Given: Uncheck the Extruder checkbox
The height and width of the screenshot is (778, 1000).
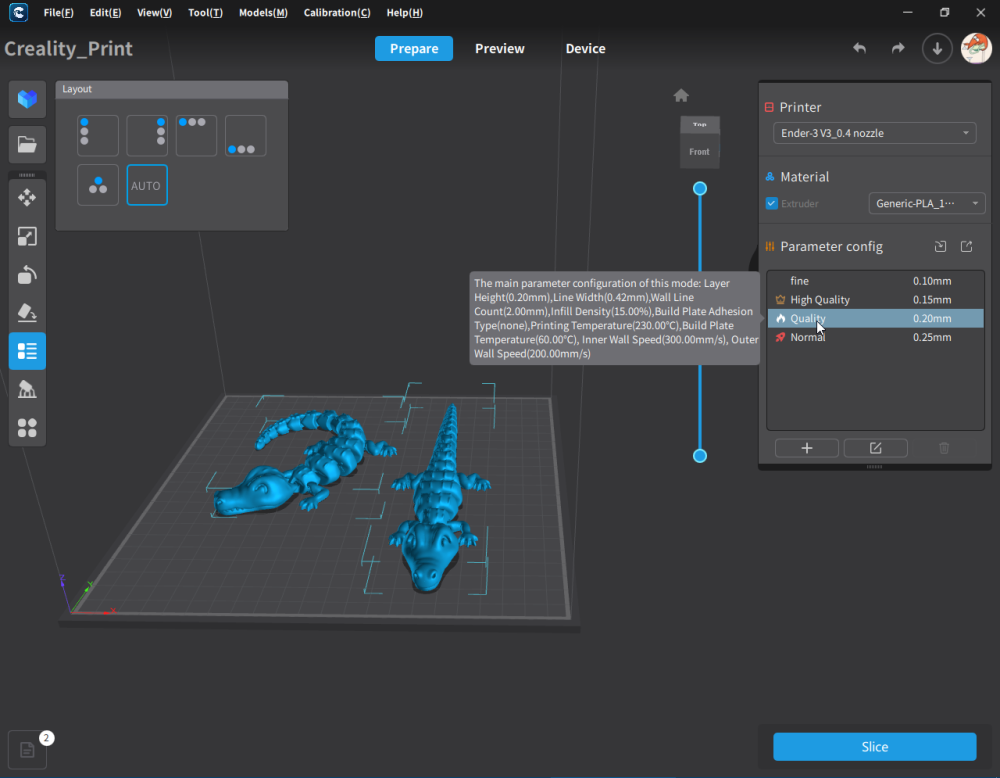Looking at the screenshot, I should point(771,204).
